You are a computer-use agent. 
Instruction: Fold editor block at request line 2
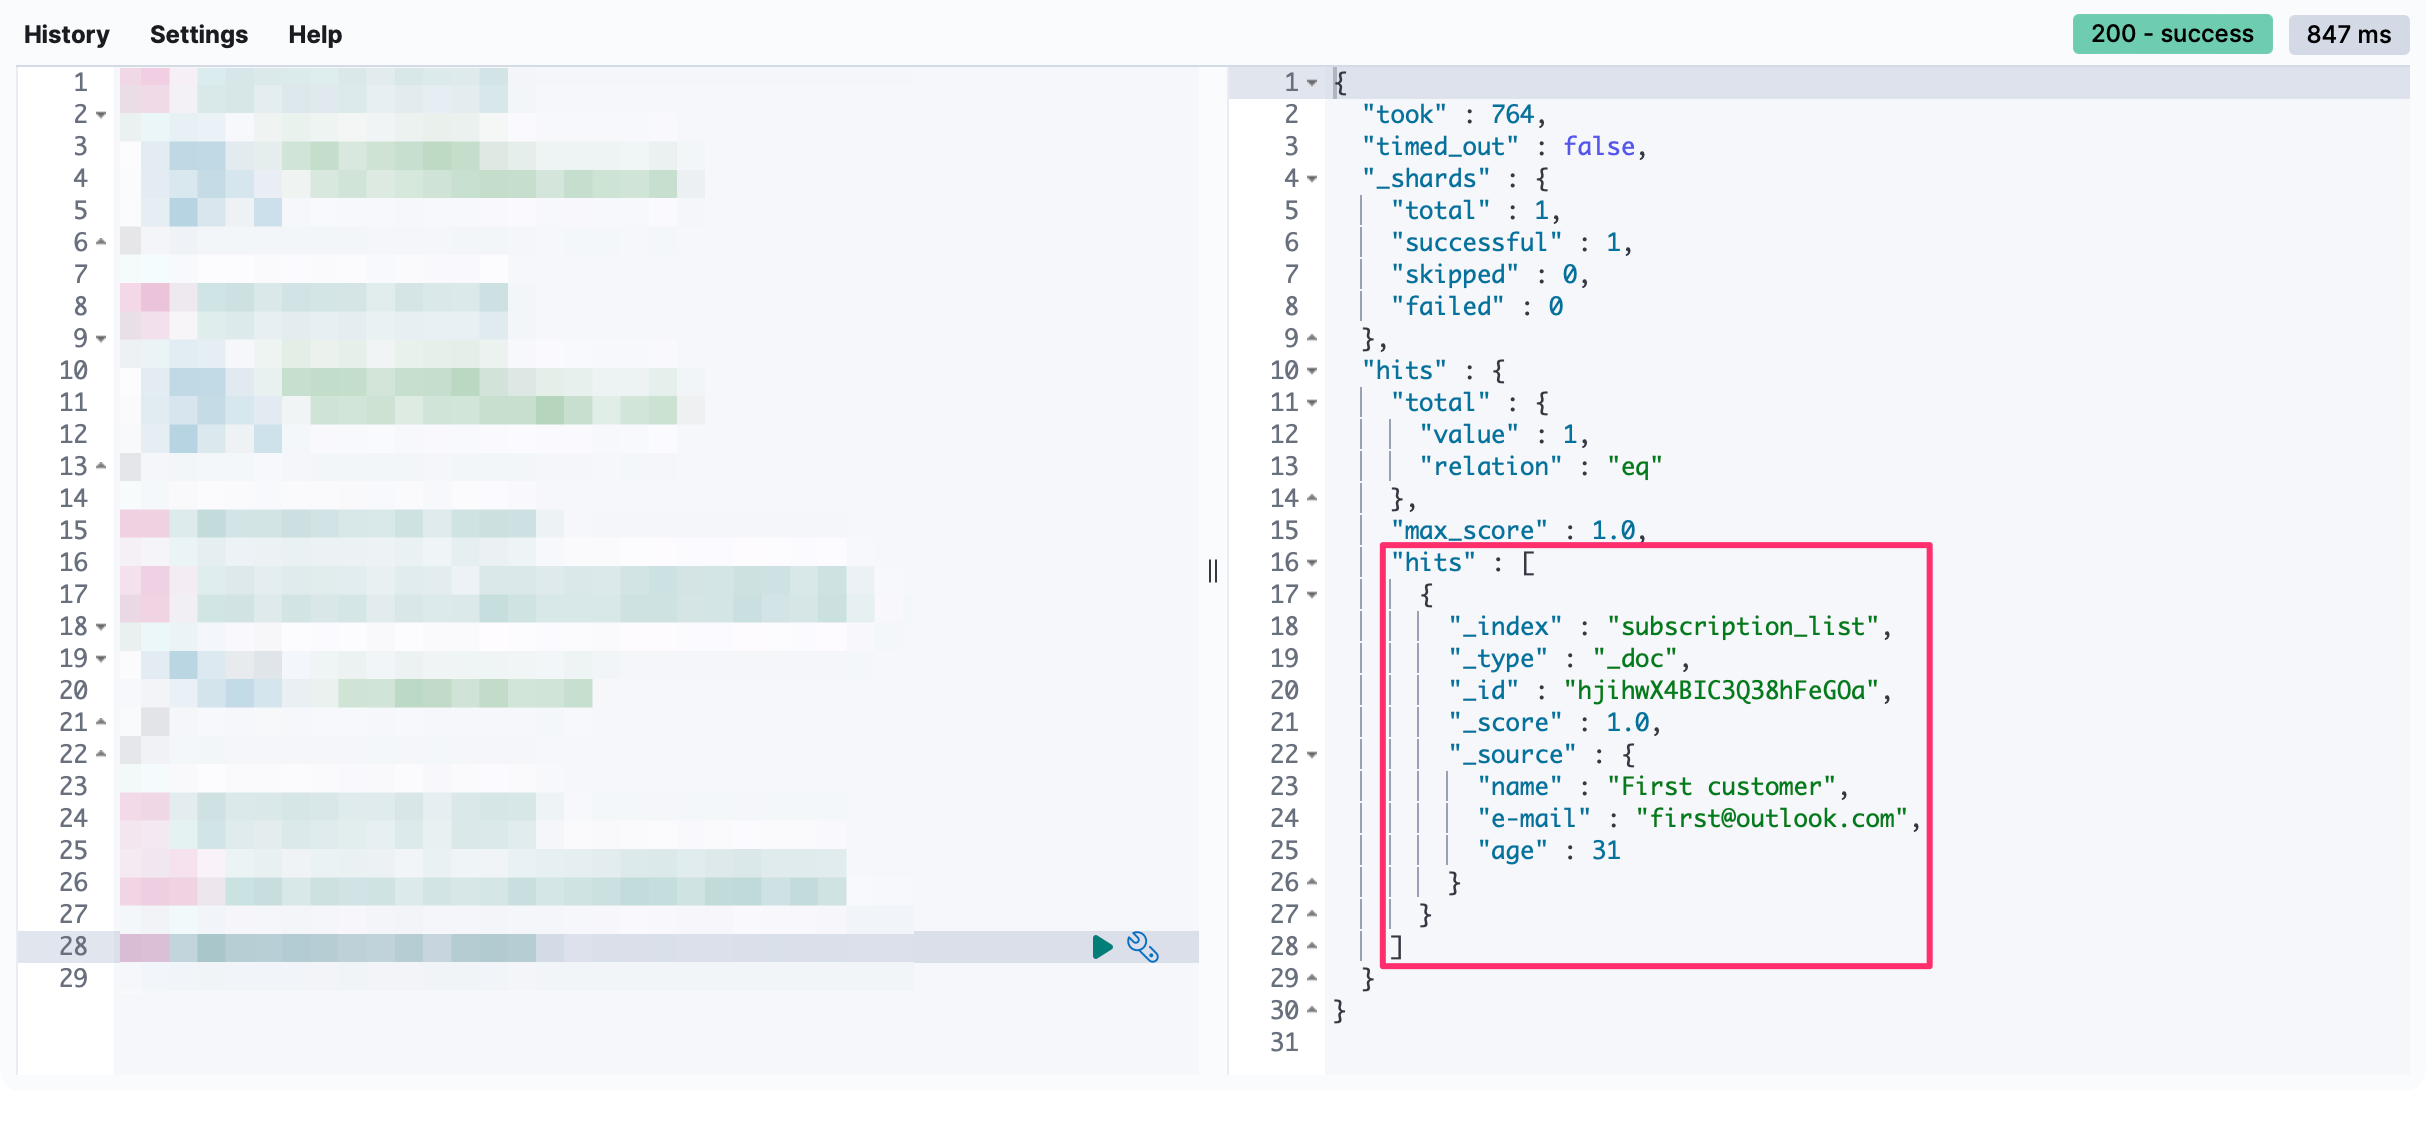pos(101,115)
